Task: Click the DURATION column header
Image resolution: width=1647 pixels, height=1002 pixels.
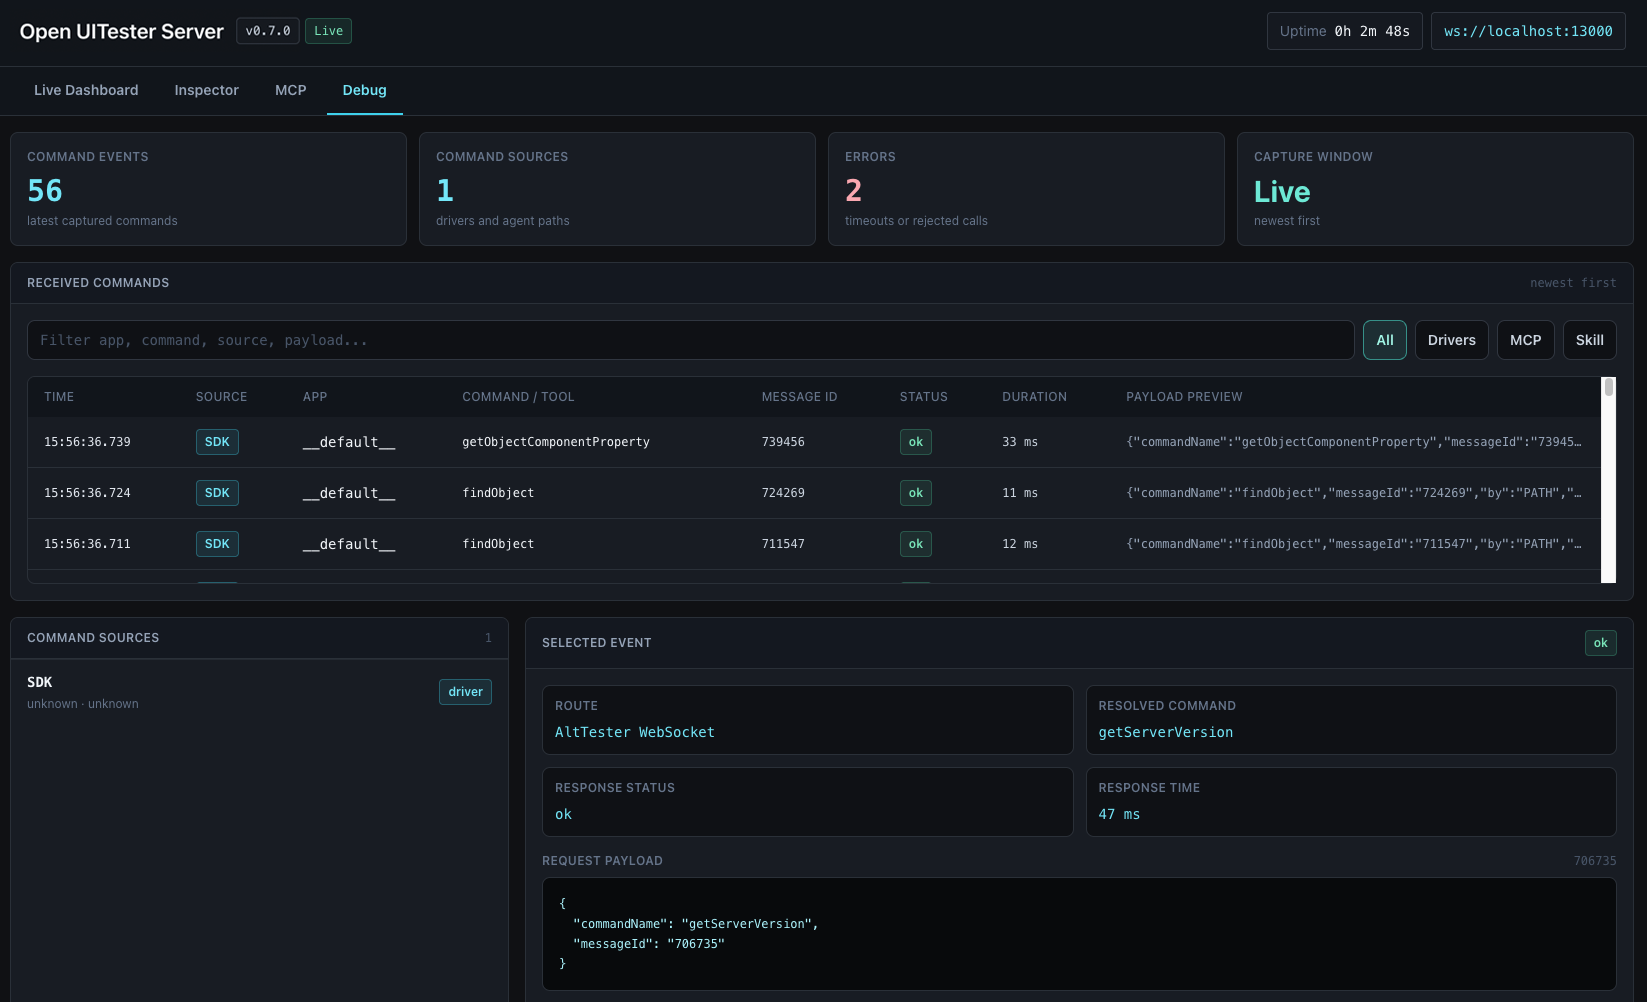Action: pyautogui.click(x=1034, y=397)
